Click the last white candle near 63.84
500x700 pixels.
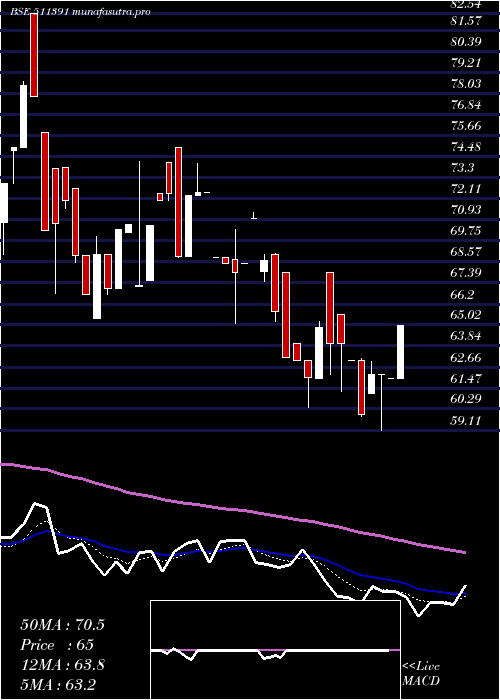click(x=400, y=352)
